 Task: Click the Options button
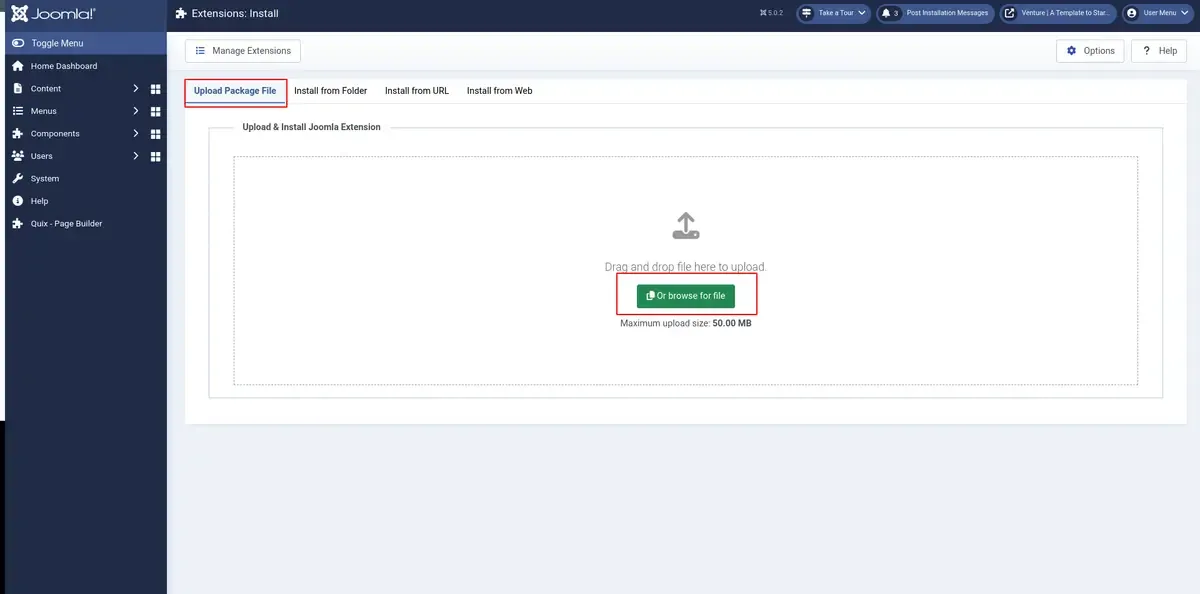[1090, 51]
